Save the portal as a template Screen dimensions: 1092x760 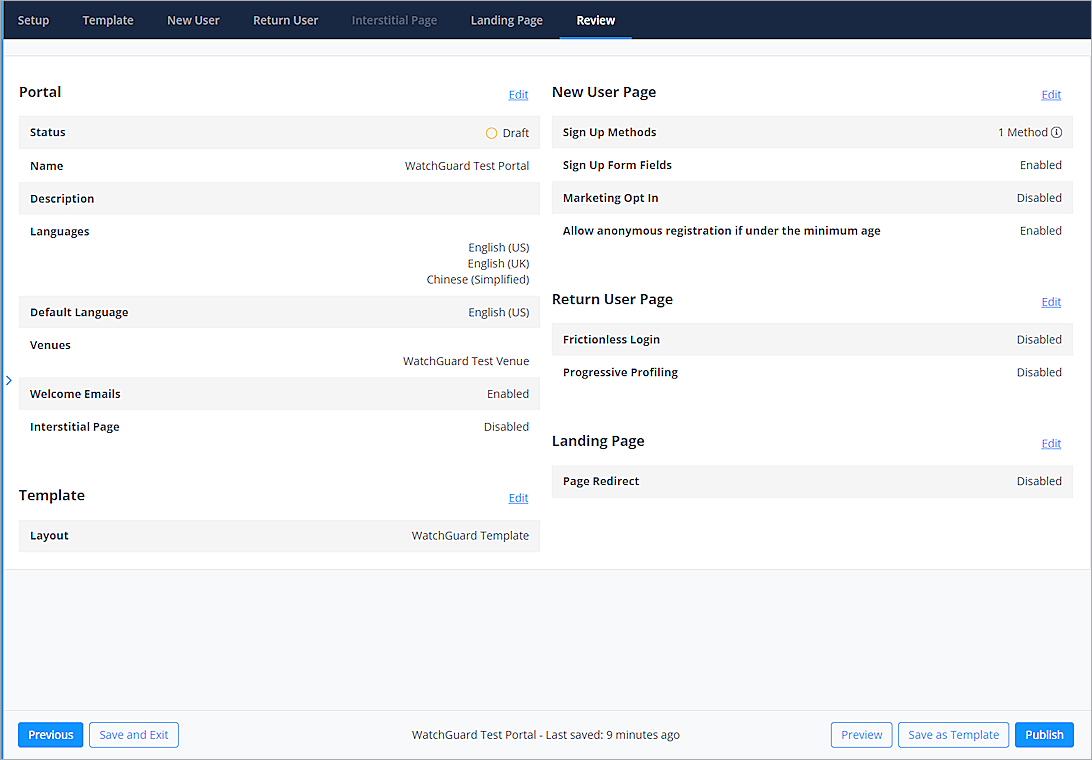coord(953,734)
